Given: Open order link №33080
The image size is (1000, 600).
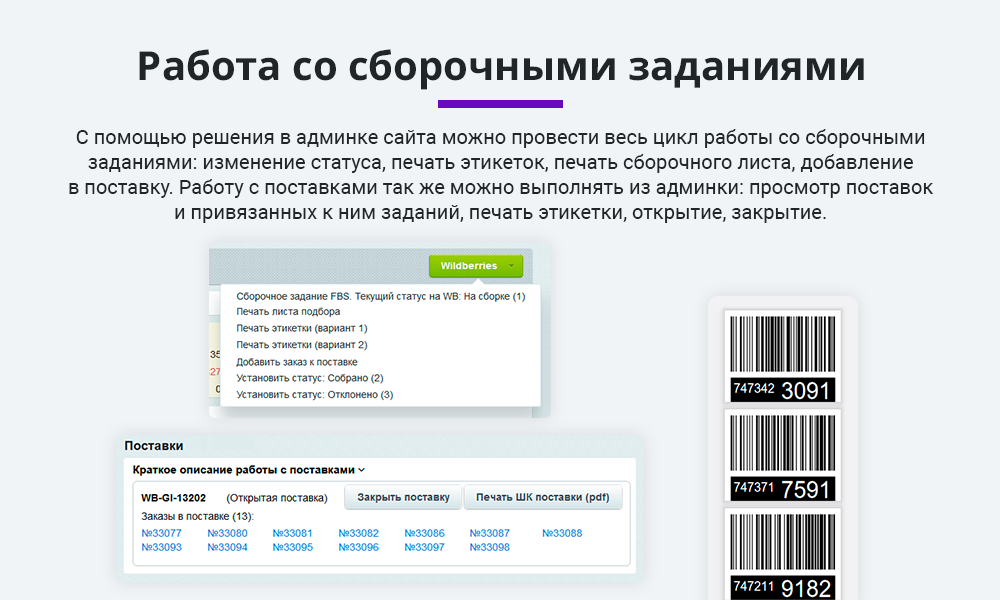Looking at the screenshot, I should tap(227, 533).
